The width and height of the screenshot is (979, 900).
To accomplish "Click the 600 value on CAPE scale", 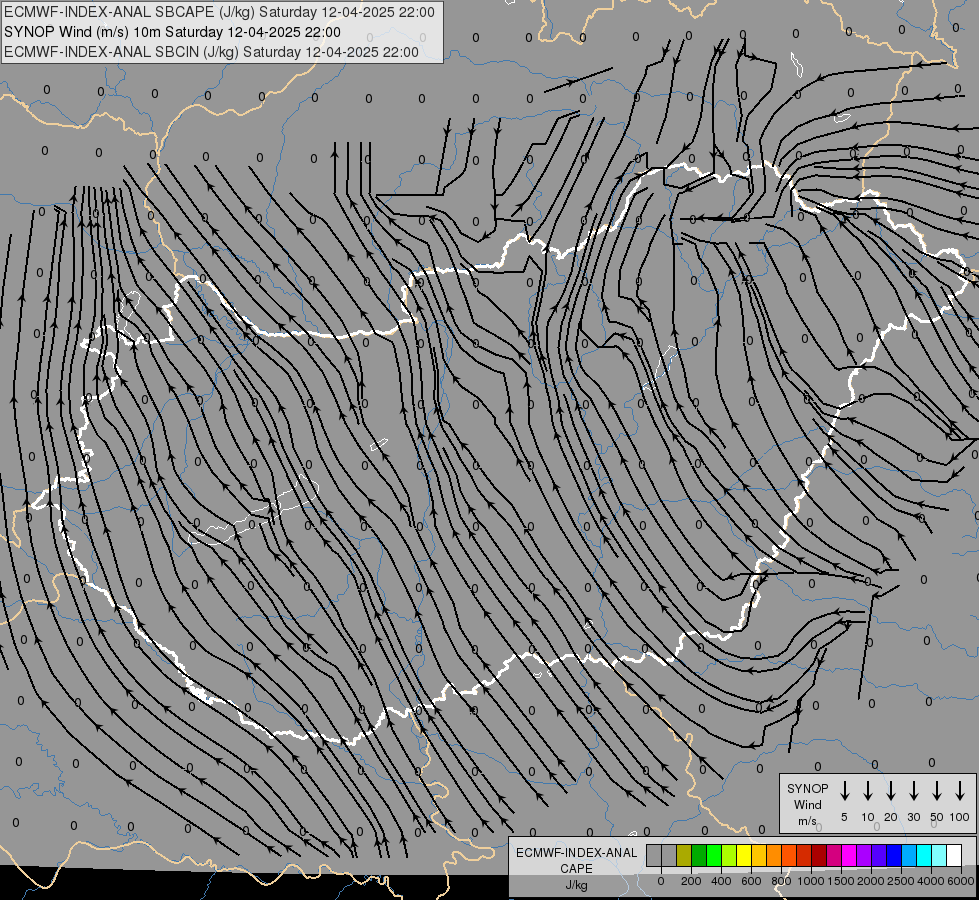I will point(751,881).
